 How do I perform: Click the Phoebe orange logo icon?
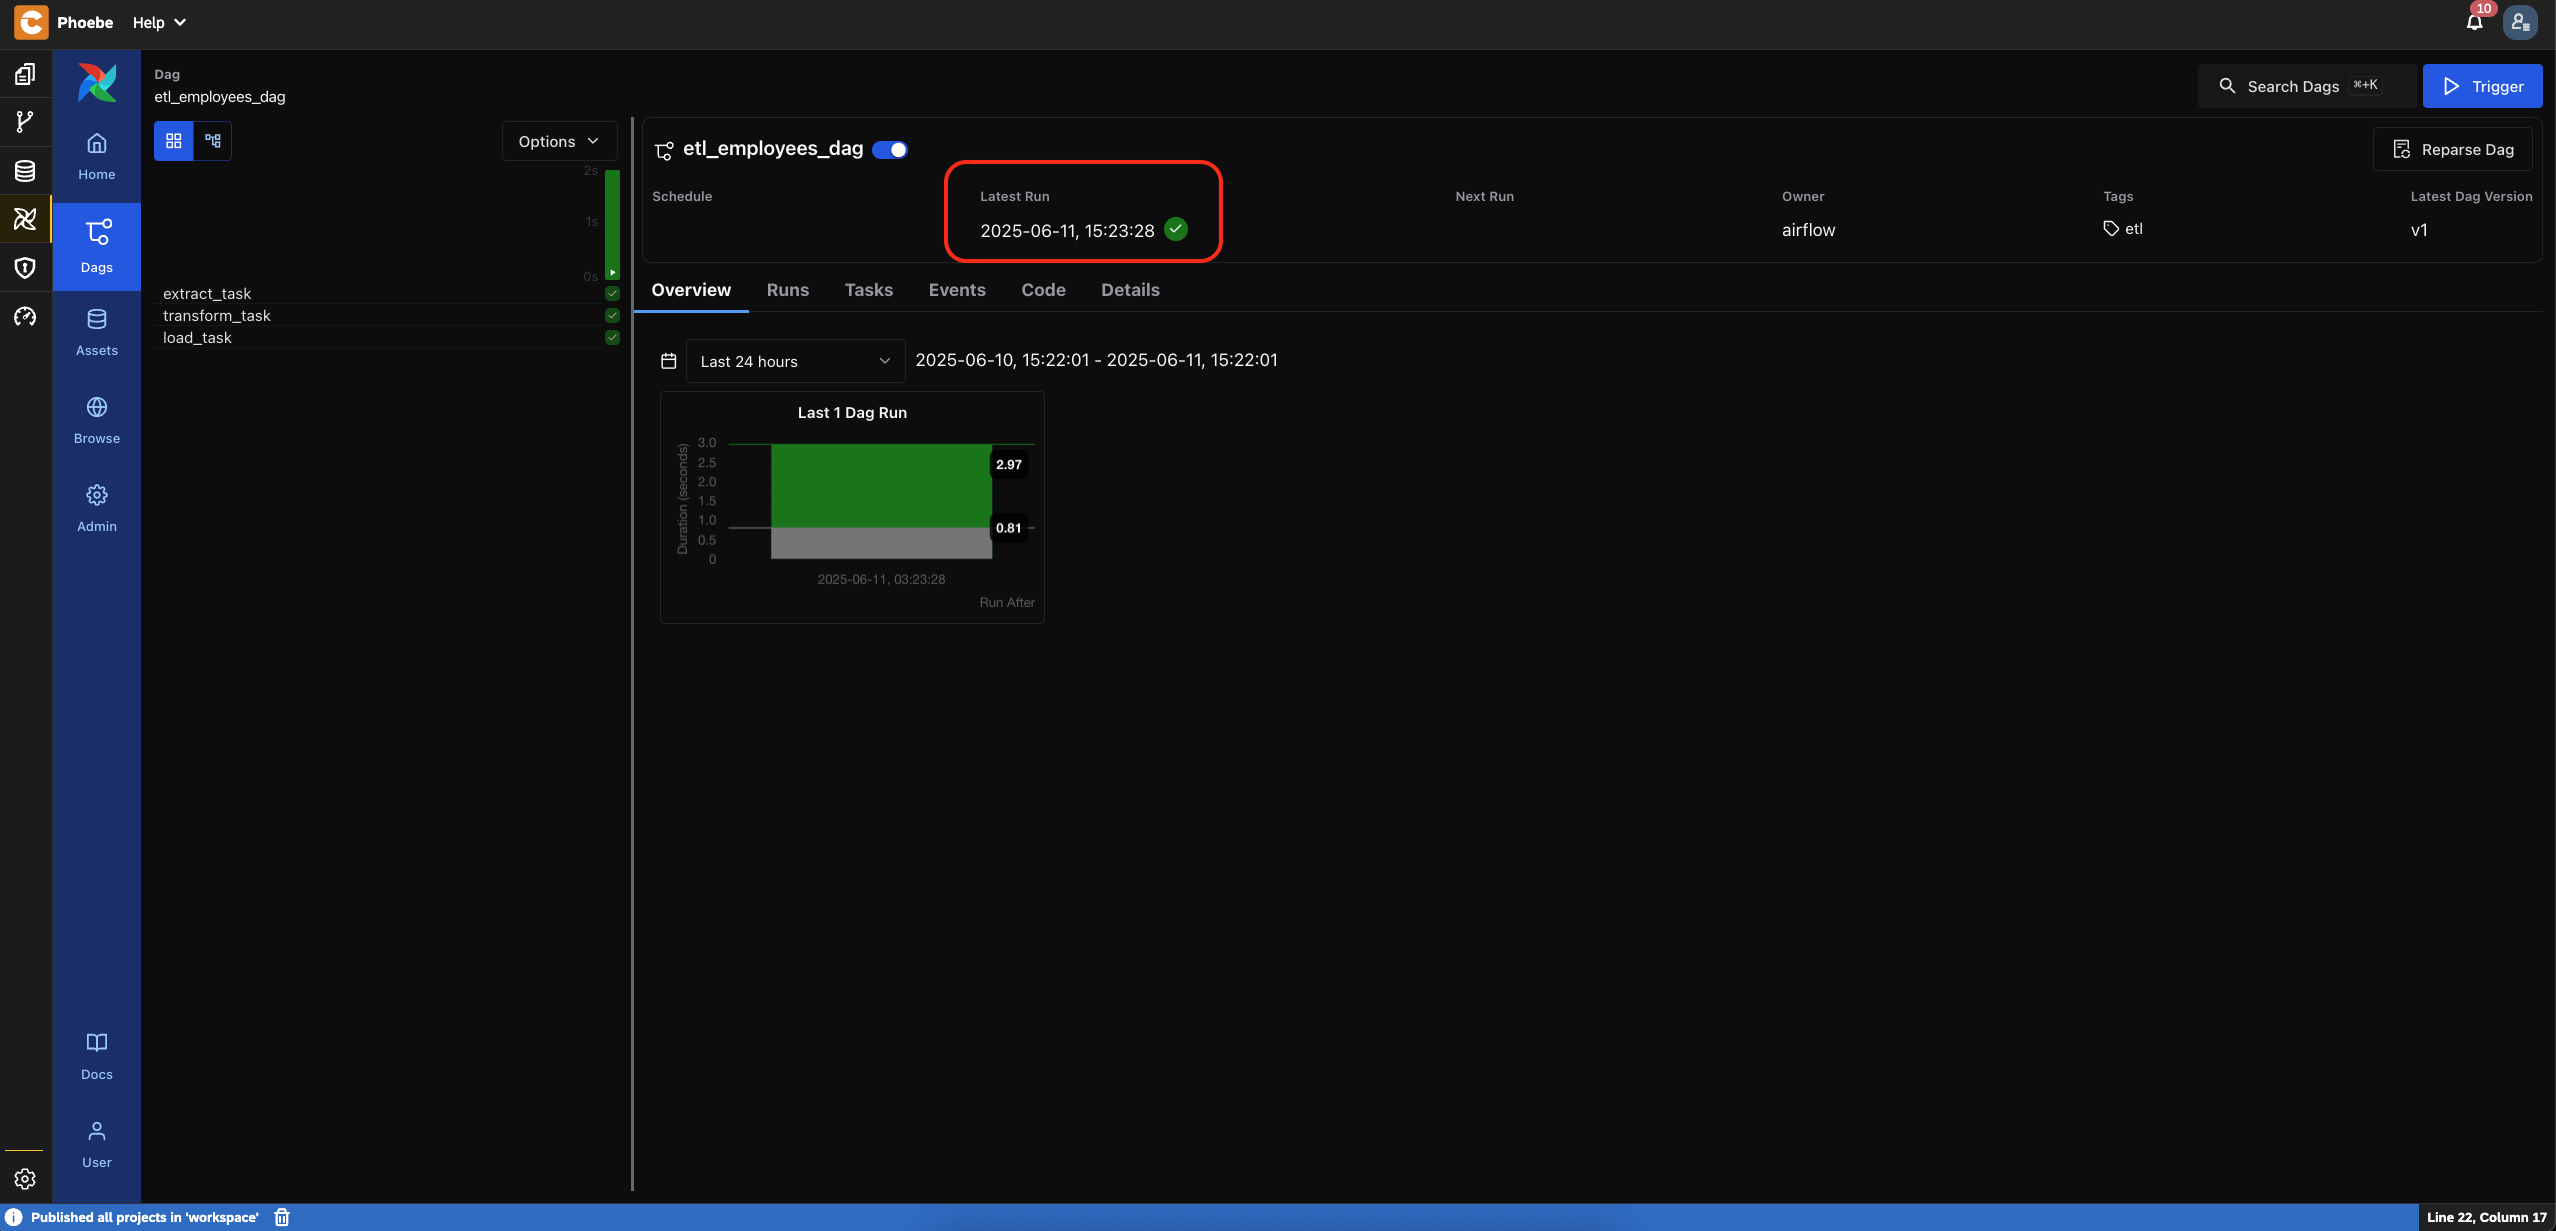(31, 22)
